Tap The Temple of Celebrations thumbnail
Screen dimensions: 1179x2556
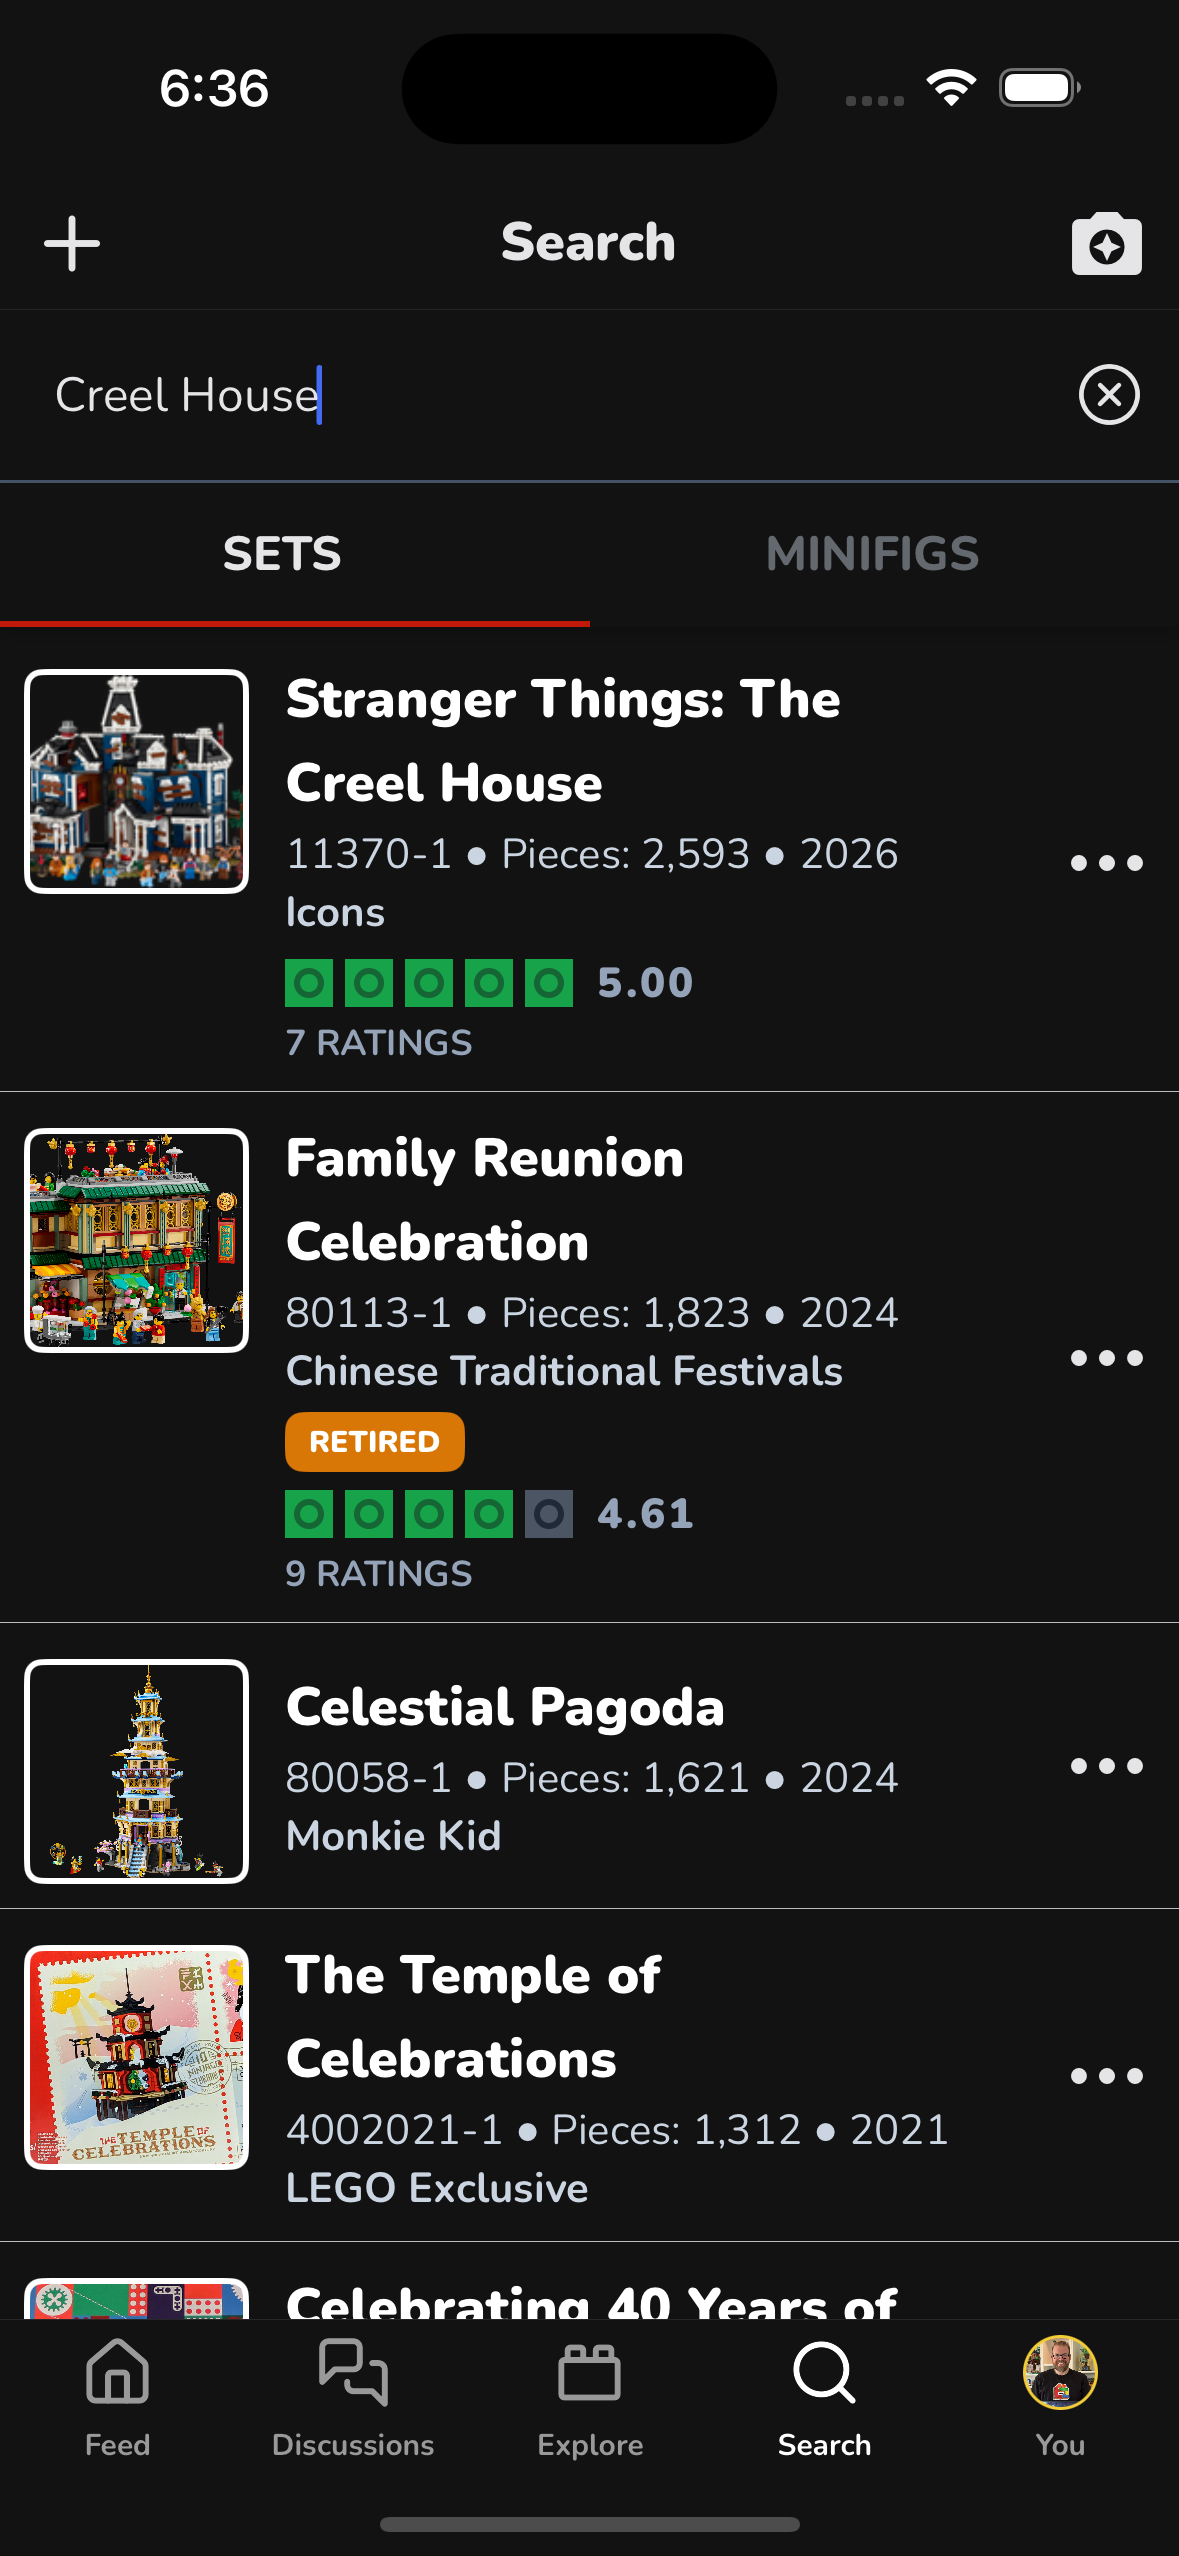click(x=137, y=2057)
